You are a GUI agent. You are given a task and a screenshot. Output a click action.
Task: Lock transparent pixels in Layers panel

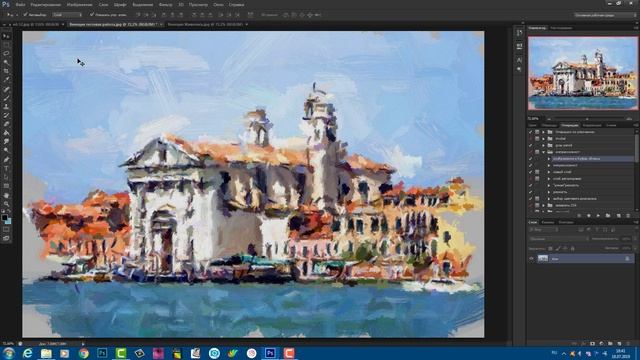pyautogui.click(x=550, y=248)
